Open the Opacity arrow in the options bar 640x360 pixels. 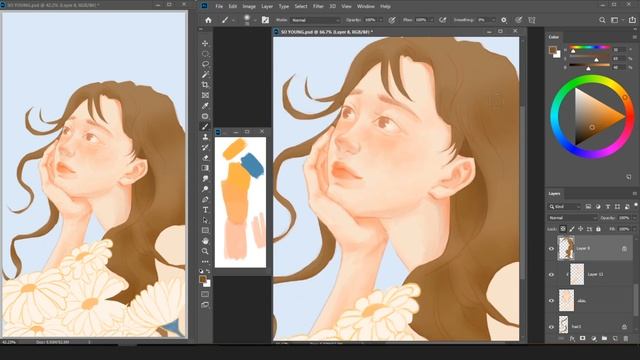(381, 20)
